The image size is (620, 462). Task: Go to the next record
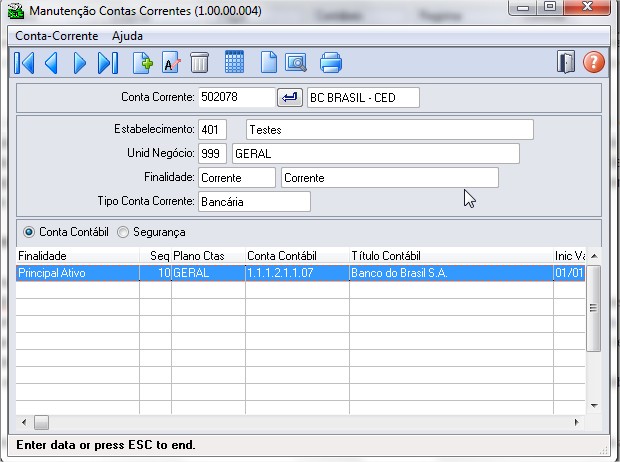pos(79,63)
